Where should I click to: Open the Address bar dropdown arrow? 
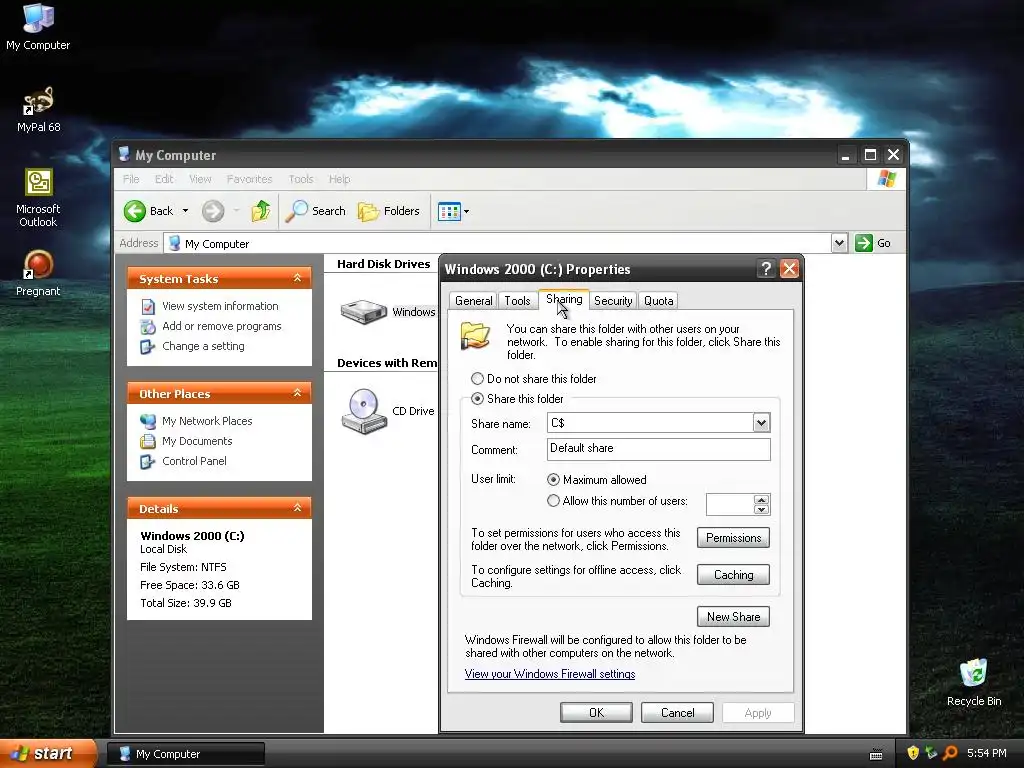click(x=839, y=243)
